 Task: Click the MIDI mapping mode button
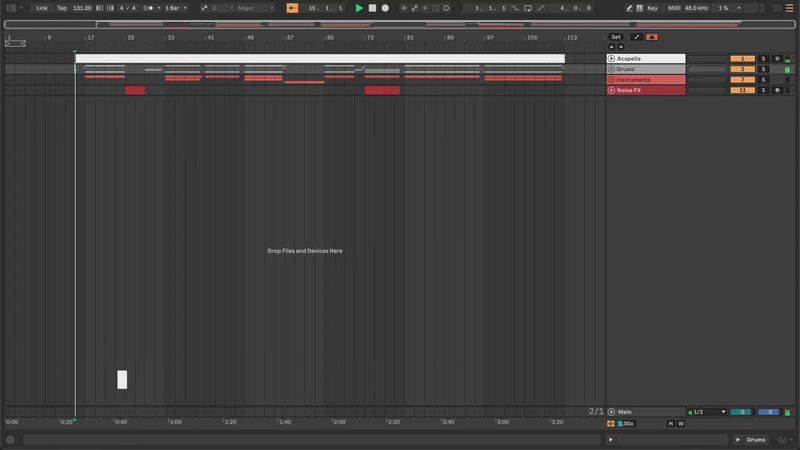coord(673,8)
